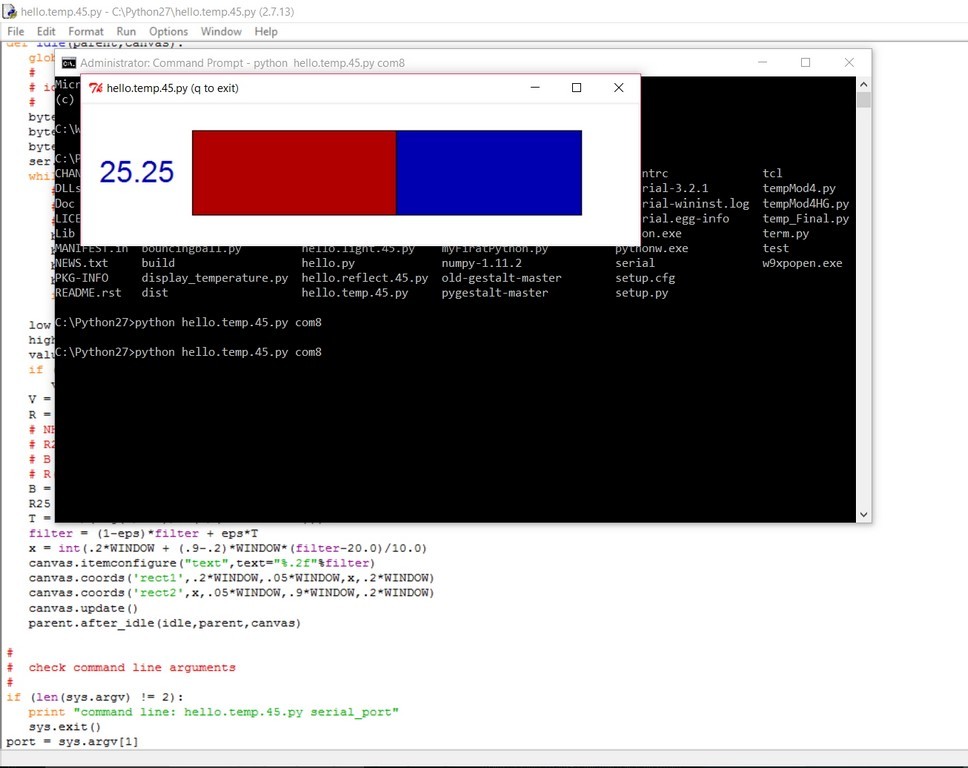This screenshot has width=968, height=768.
Task: Open the Options menu in IDLE
Action: click(x=168, y=31)
